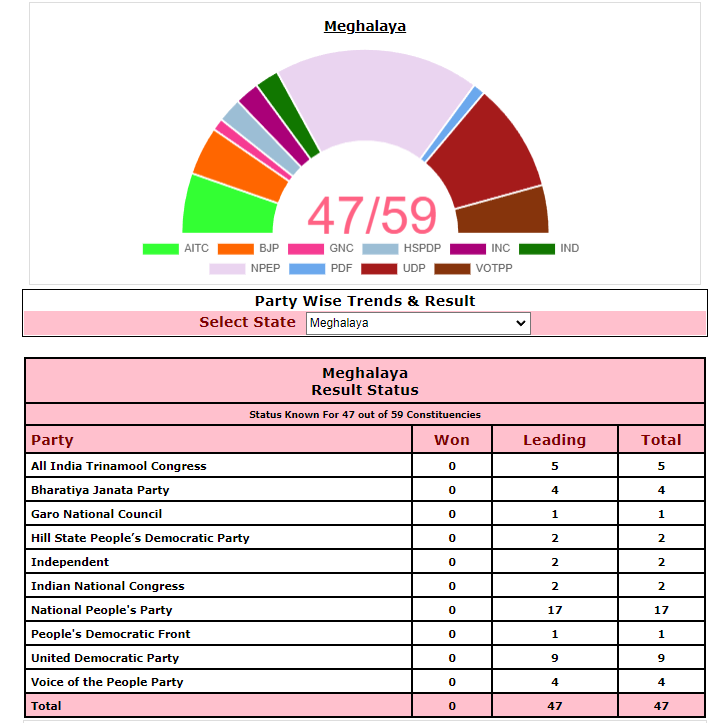Viewport: 720px width, 723px height.
Task: Click the INC magenta legend swatch
Action: (x=467, y=249)
